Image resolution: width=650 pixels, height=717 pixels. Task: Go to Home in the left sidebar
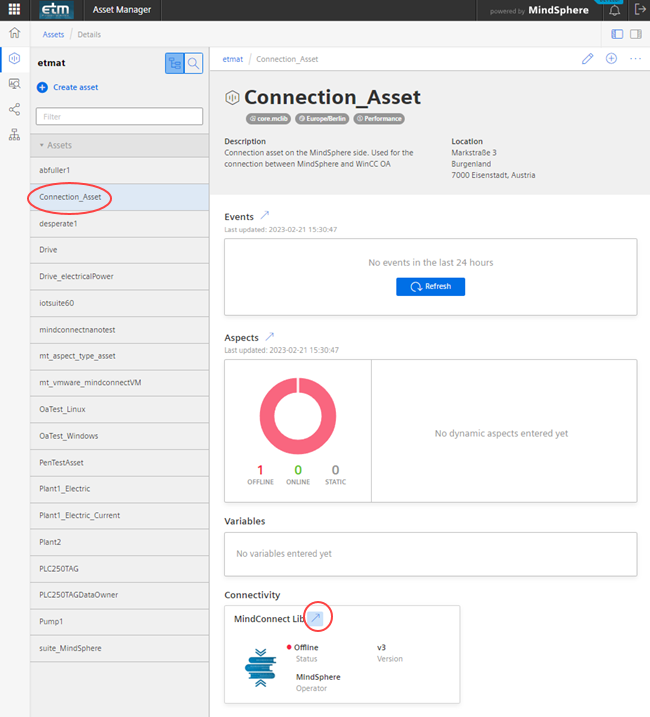point(14,33)
